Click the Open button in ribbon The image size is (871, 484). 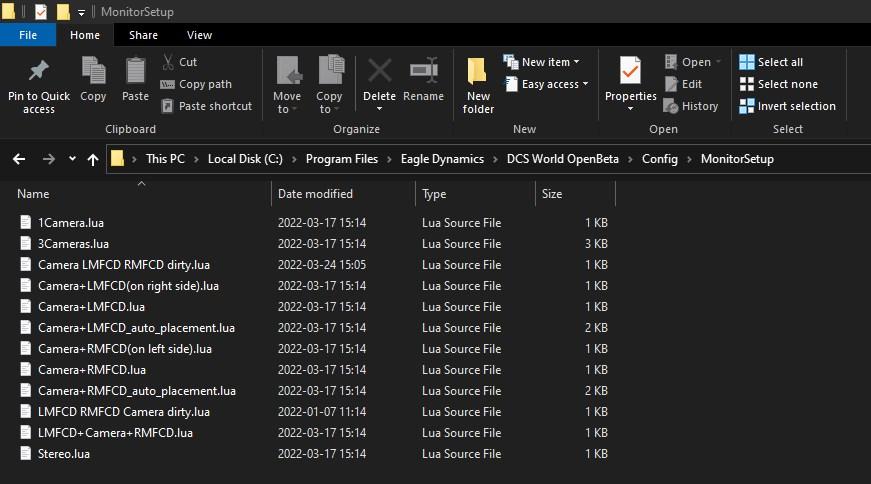tap(692, 62)
